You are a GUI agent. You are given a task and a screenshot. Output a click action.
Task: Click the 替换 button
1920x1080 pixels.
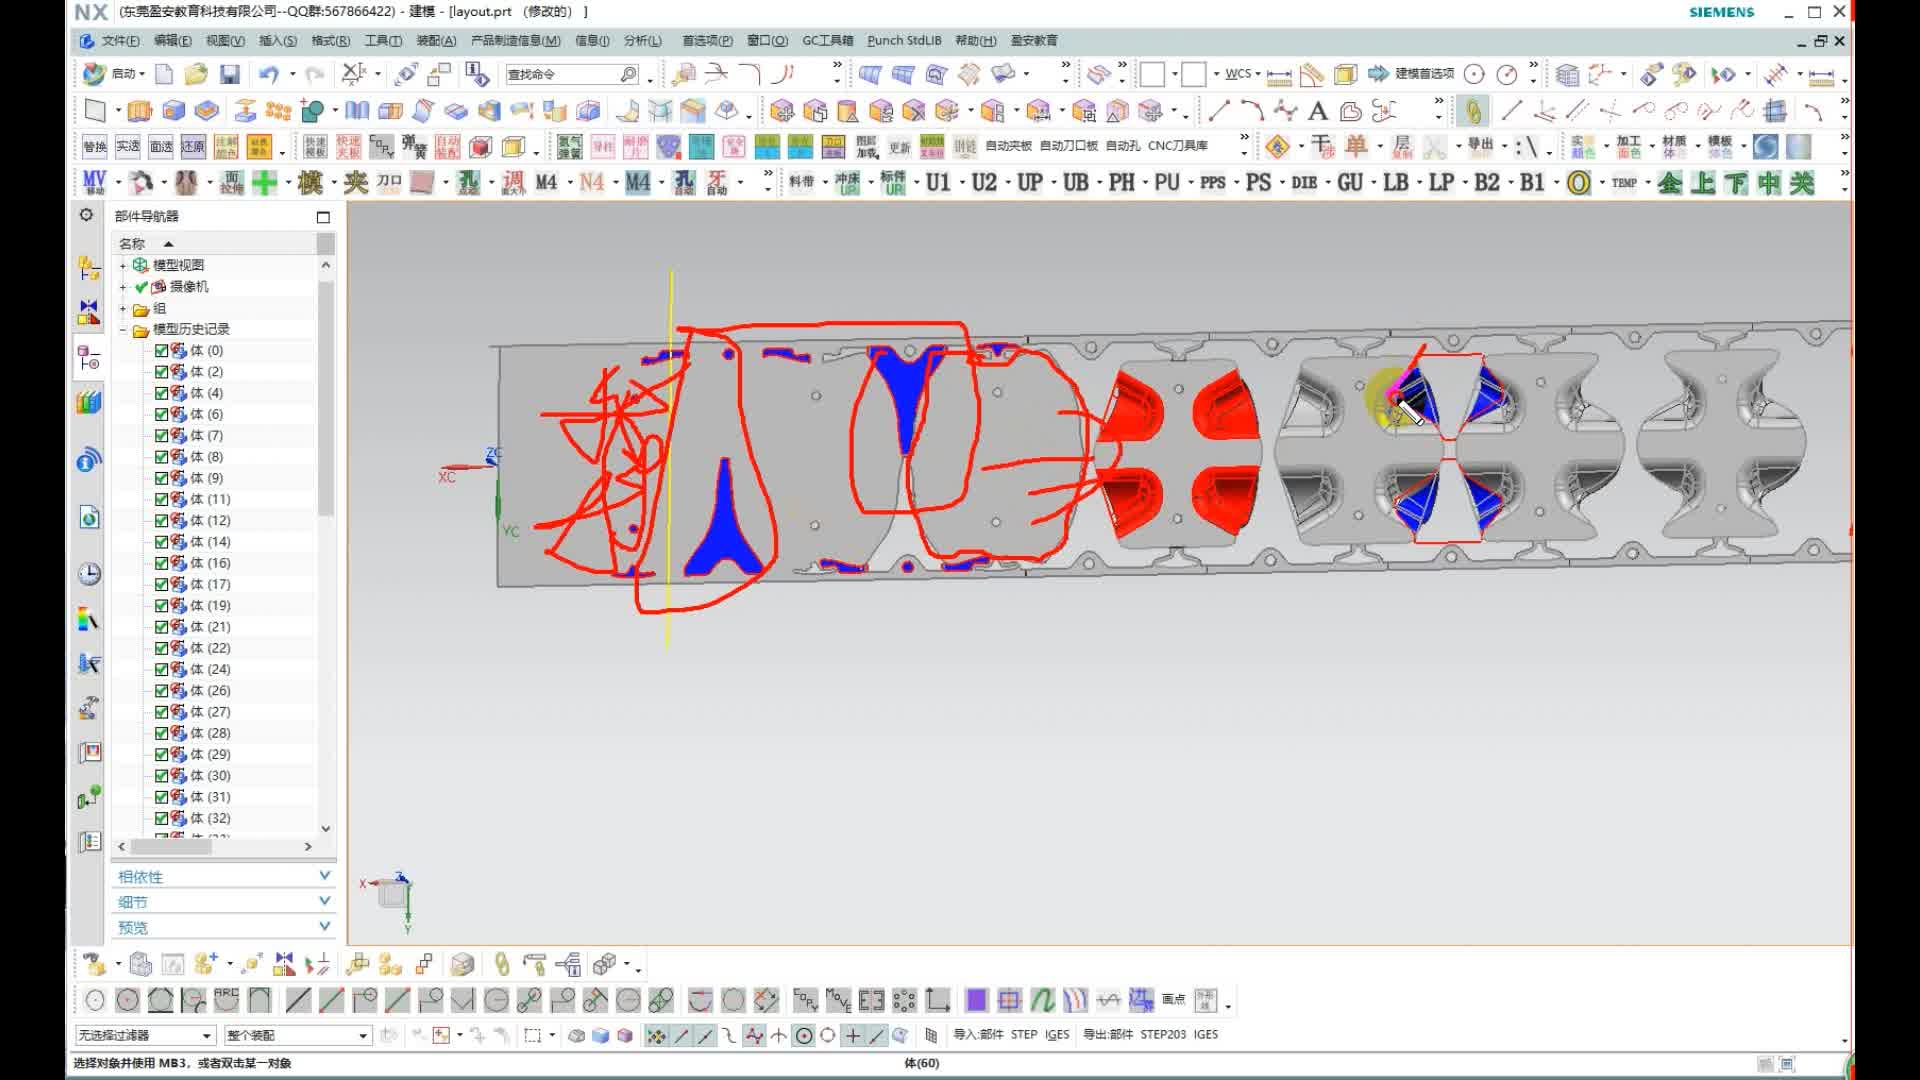95,147
